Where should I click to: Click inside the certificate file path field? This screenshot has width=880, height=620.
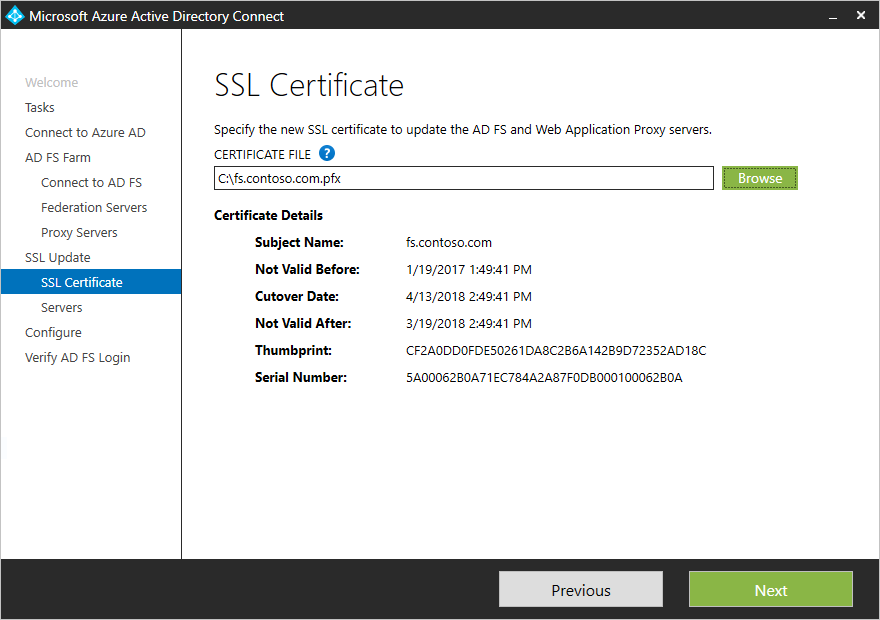pos(463,177)
